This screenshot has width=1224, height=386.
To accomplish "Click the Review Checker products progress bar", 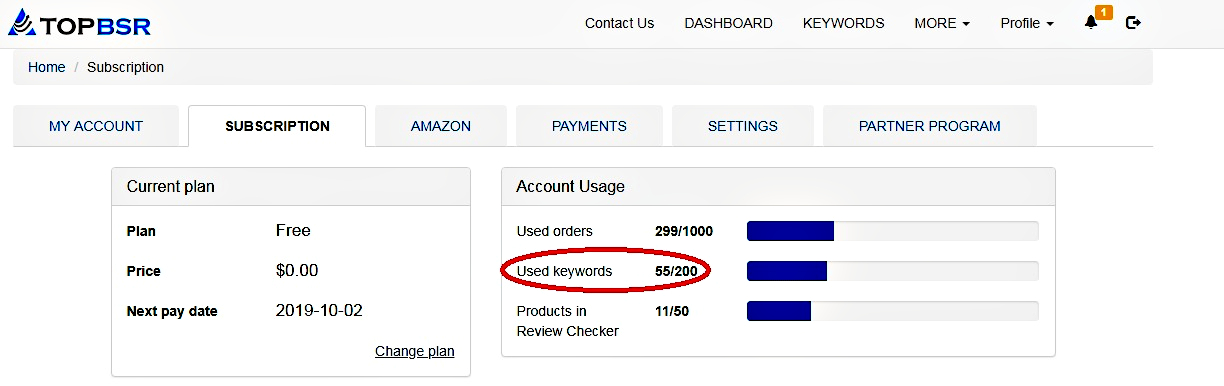I will pos(893,311).
